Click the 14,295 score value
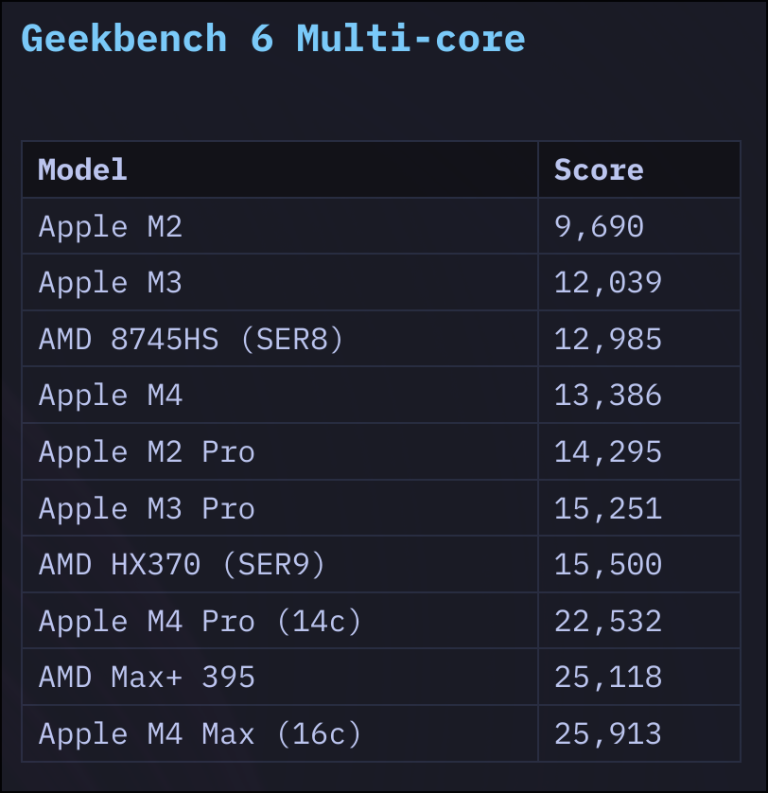Image resolution: width=768 pixels, height=793 pixels. click(x=608, y=452)
